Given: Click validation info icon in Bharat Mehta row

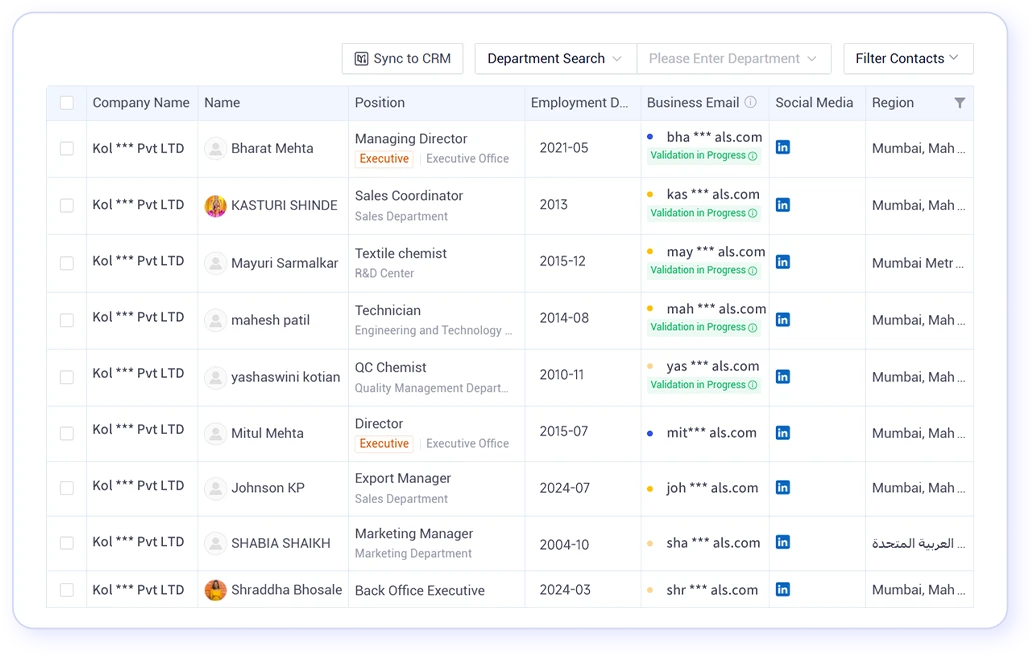Looking at the screenshot, I should pos(752,156).
